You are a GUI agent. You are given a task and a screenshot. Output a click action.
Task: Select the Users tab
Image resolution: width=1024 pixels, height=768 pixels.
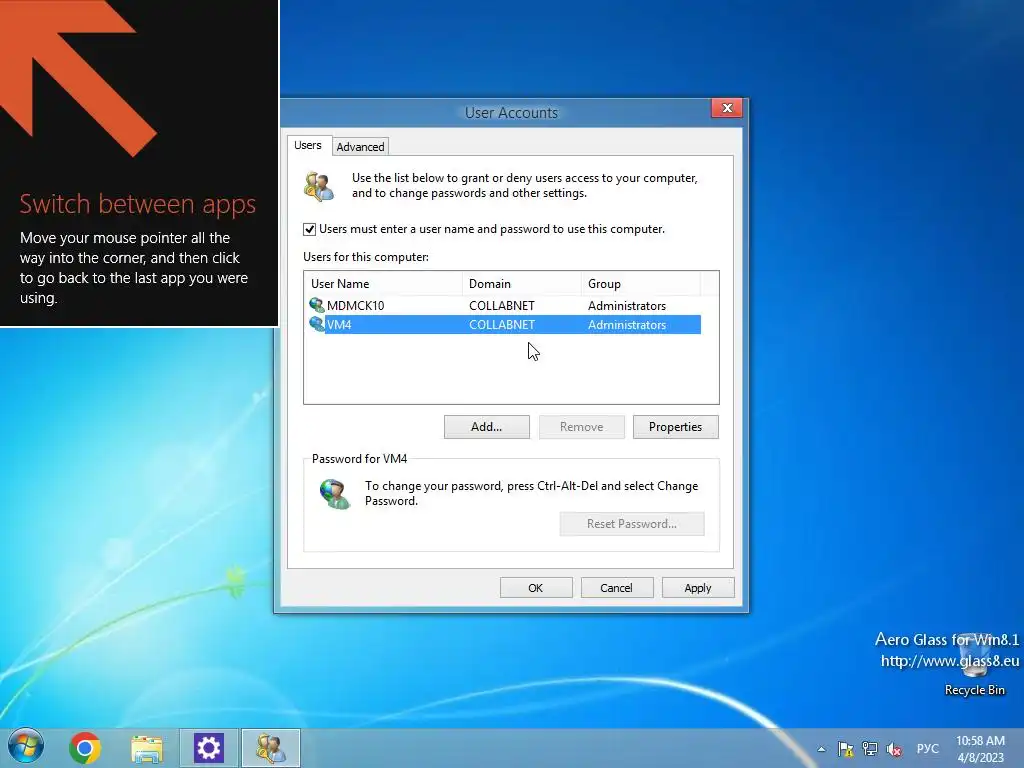pos(308,145)
